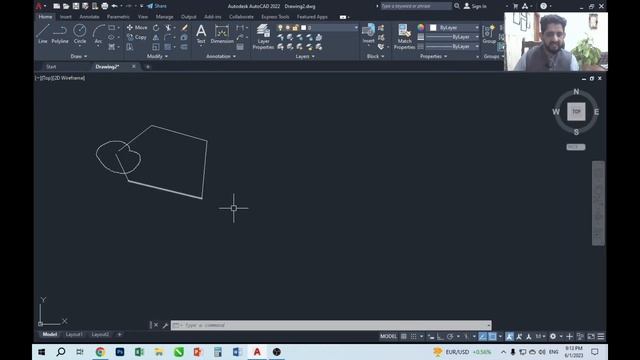Expand the Layers panel
The height and width of the screenshot is (360, 640).
click(305, 56)
